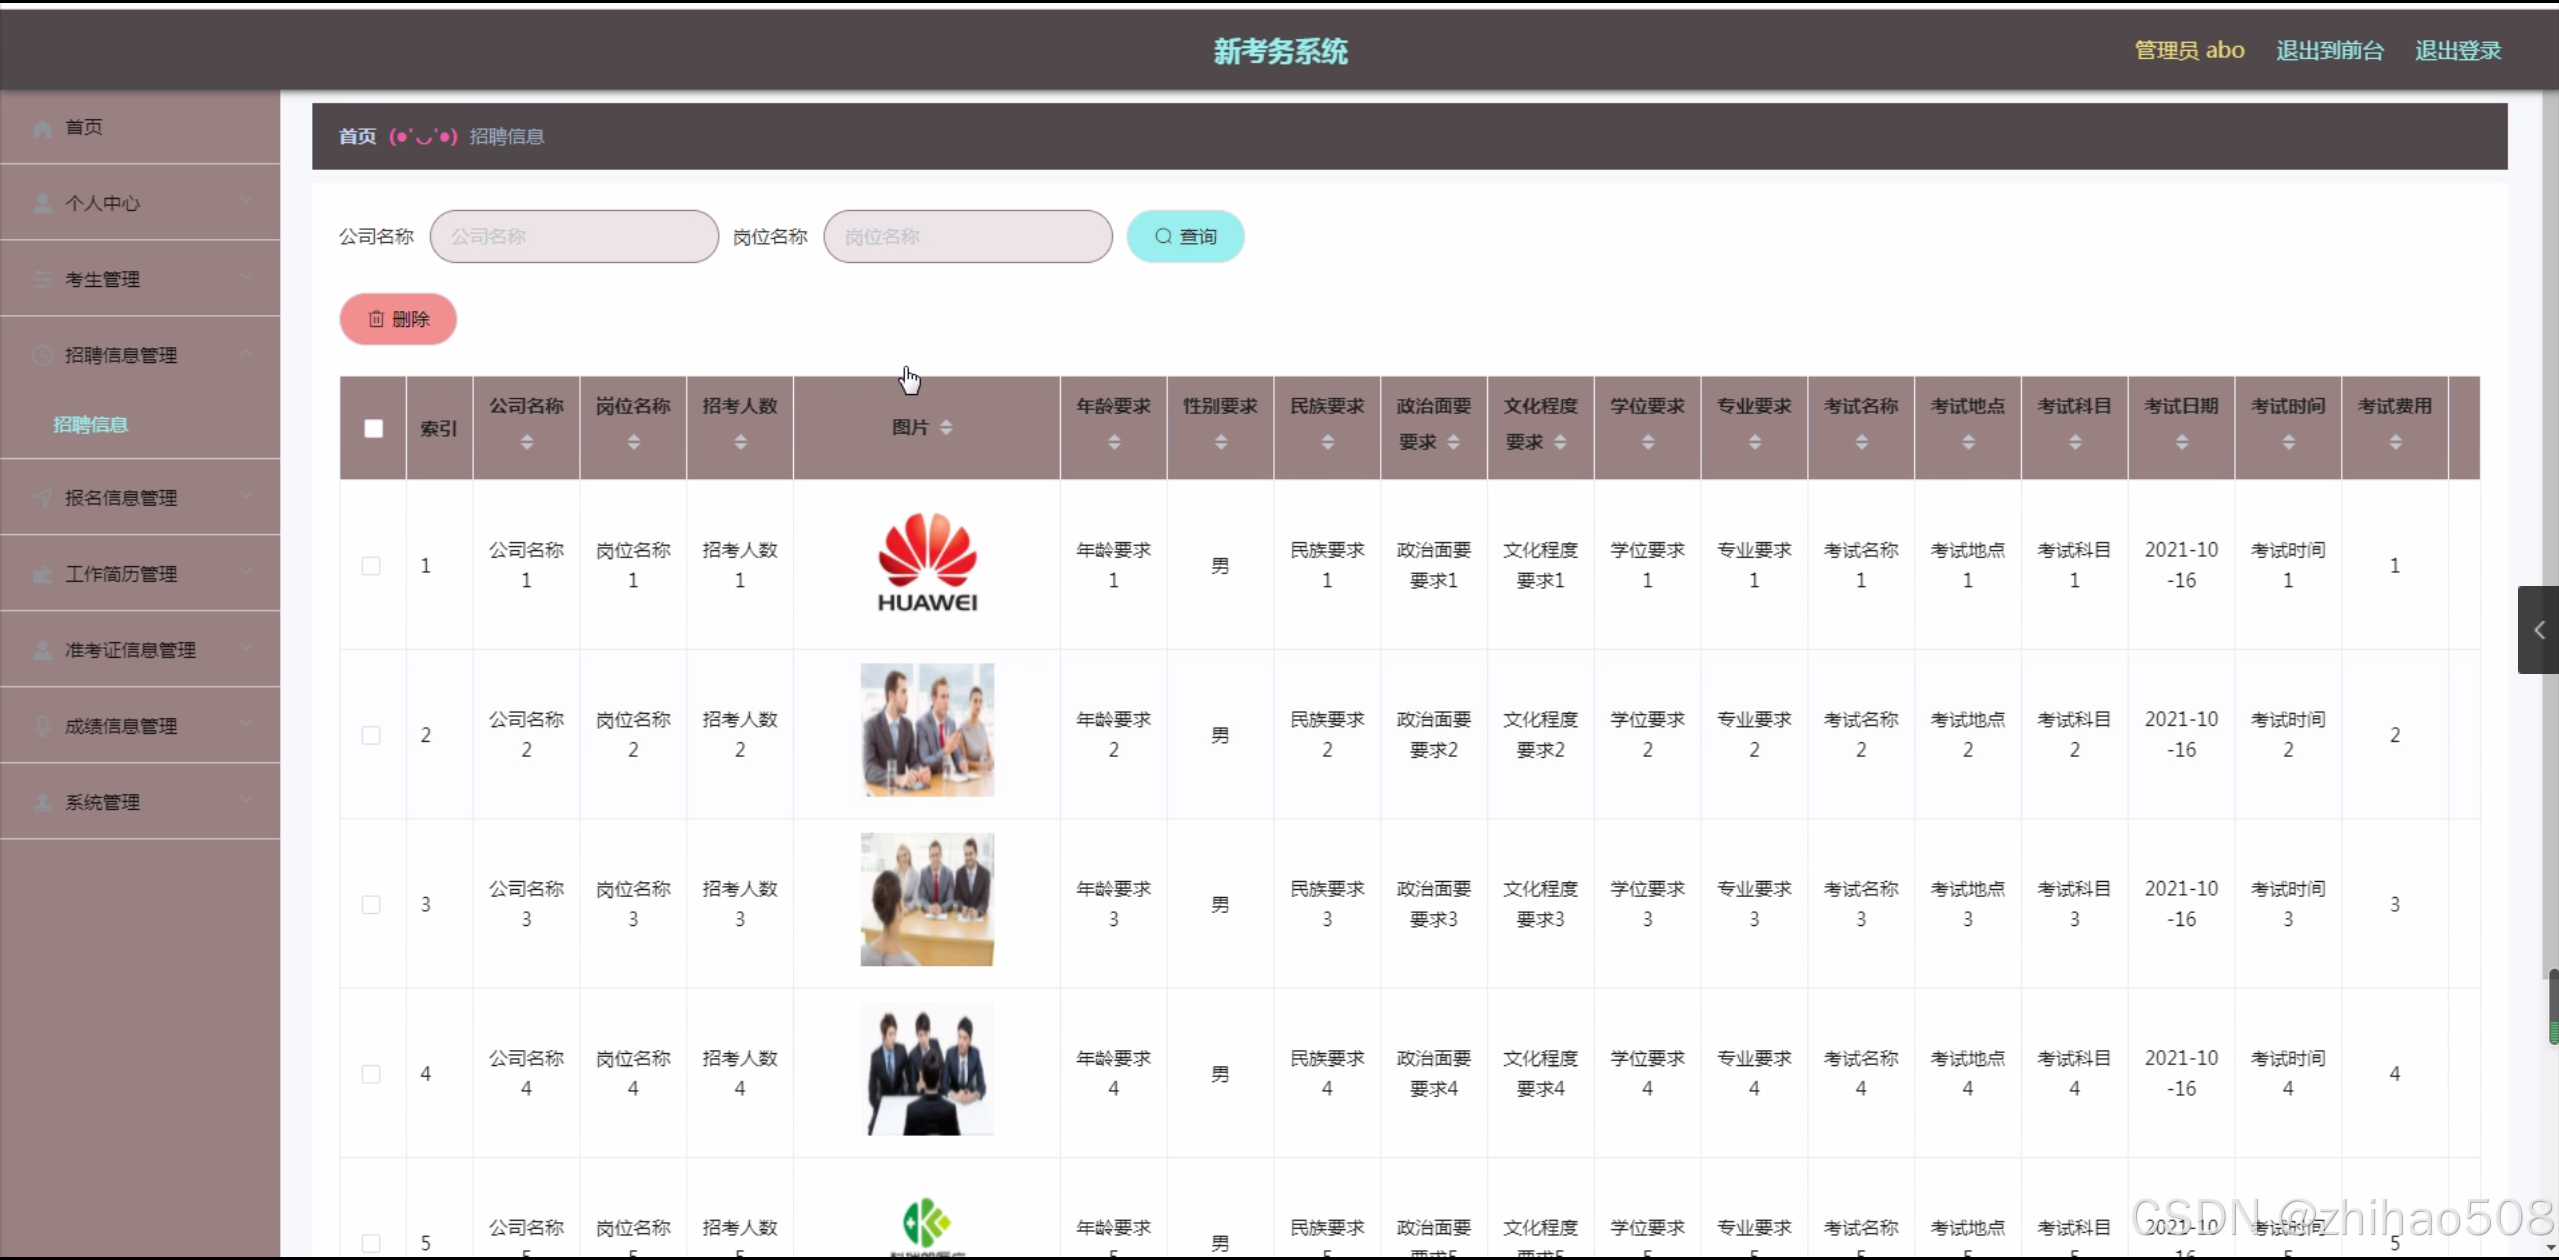
Task: Check the checkbox for row 1
Action: (371, 566)
